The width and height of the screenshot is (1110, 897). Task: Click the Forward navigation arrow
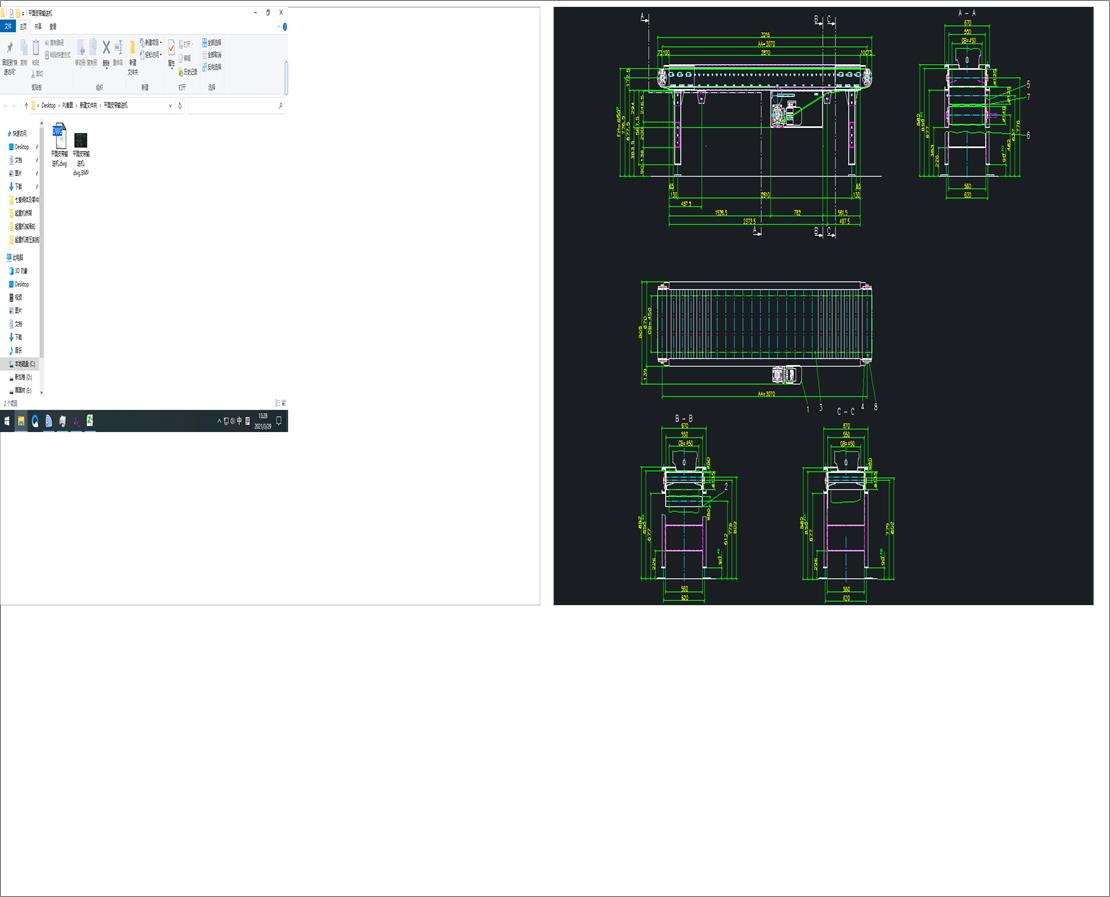[x=14, y=105]
